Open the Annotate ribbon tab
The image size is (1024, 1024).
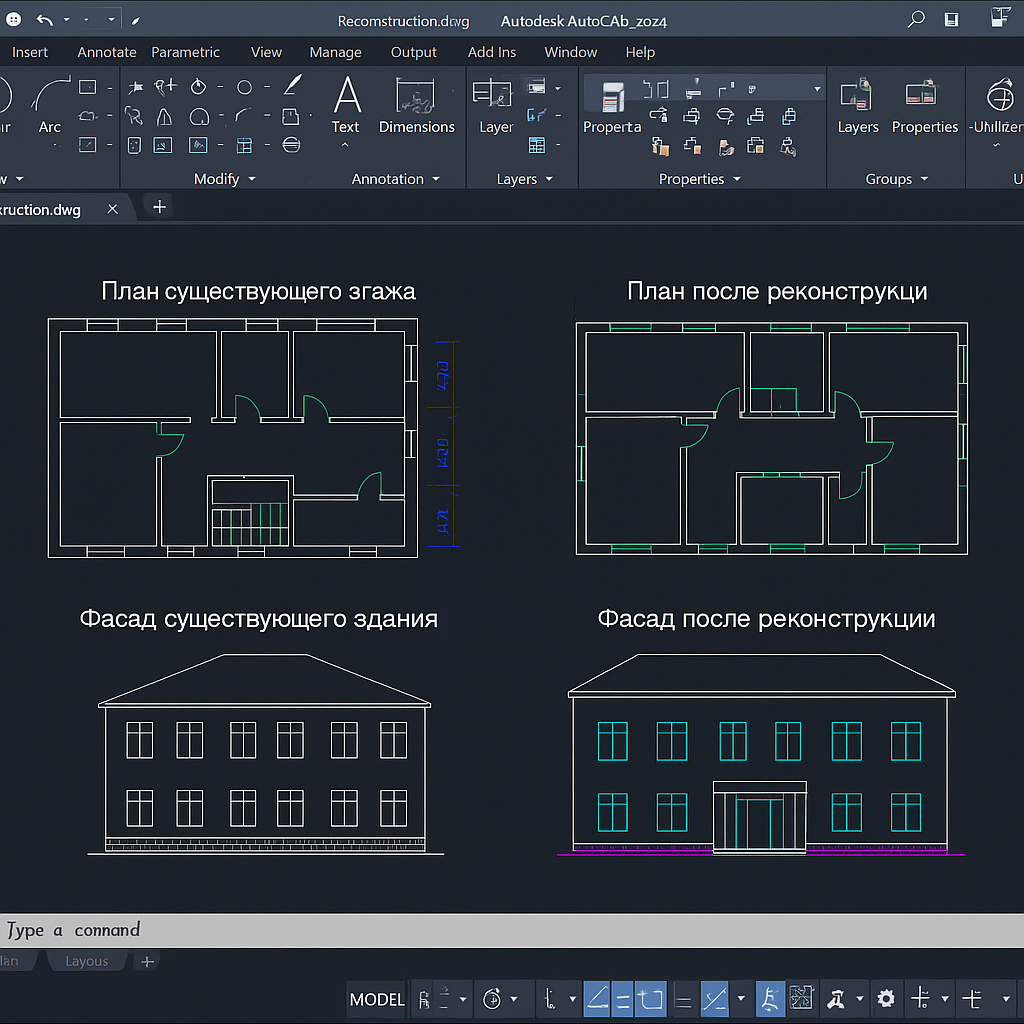point(107,52)
